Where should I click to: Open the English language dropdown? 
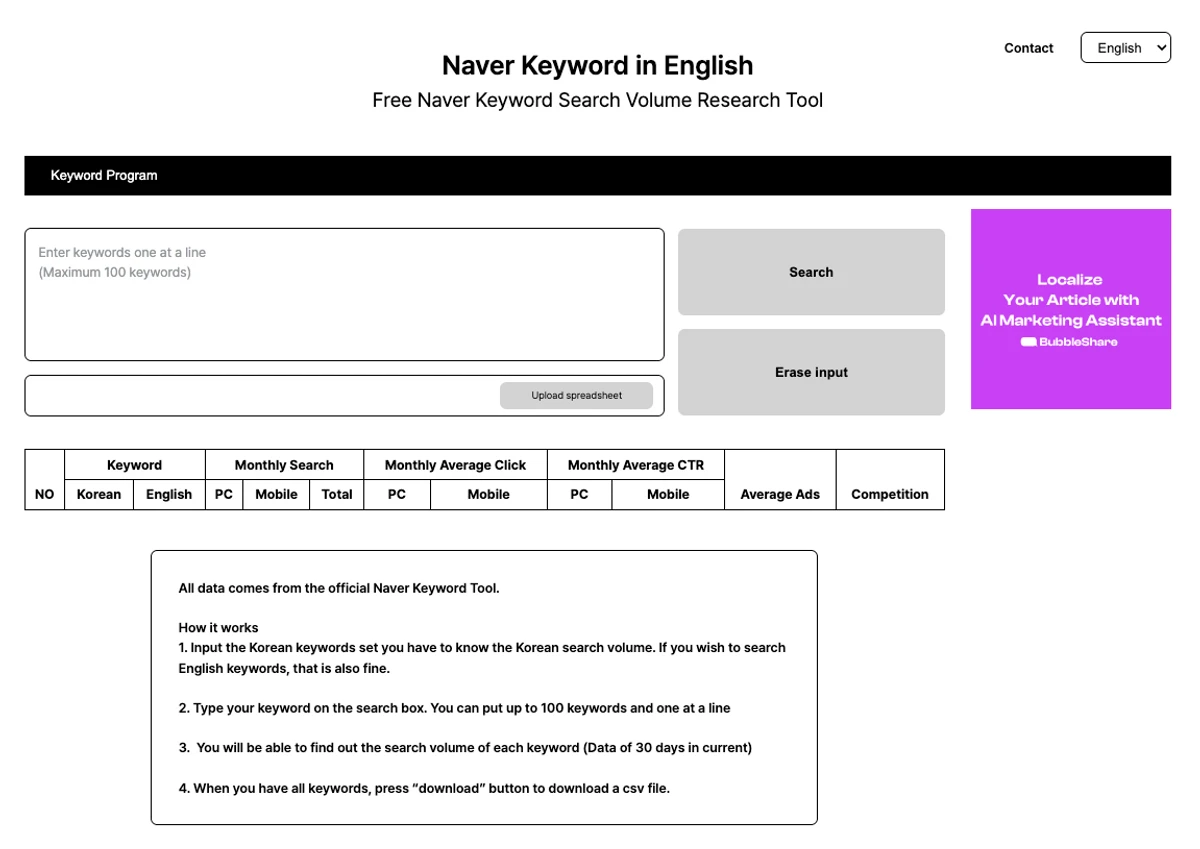coord(1125,48)
